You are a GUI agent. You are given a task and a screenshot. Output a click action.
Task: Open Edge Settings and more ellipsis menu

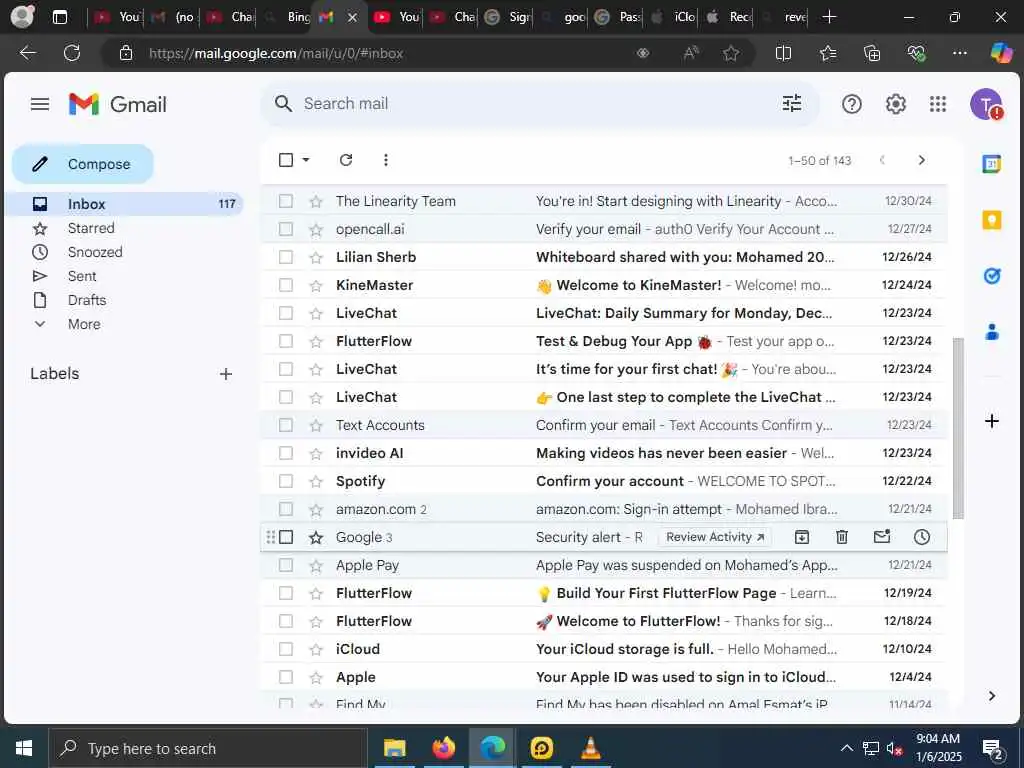[959, 54]
